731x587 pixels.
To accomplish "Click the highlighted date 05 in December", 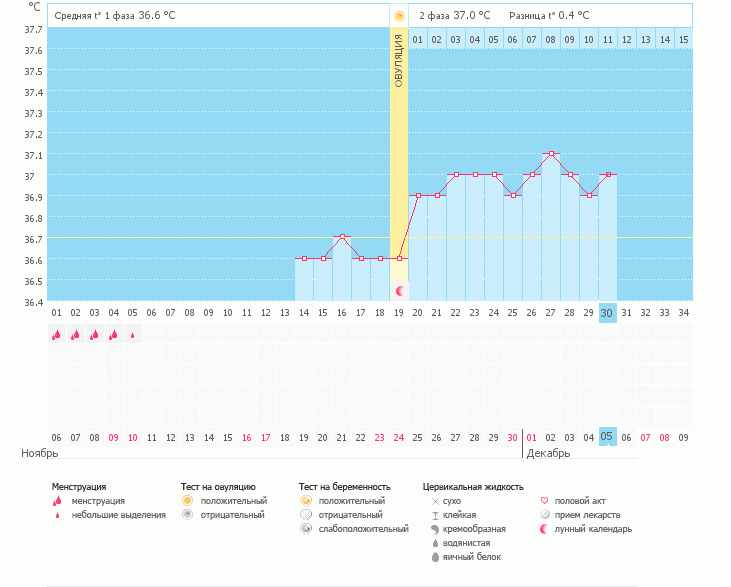I will 607,437.
